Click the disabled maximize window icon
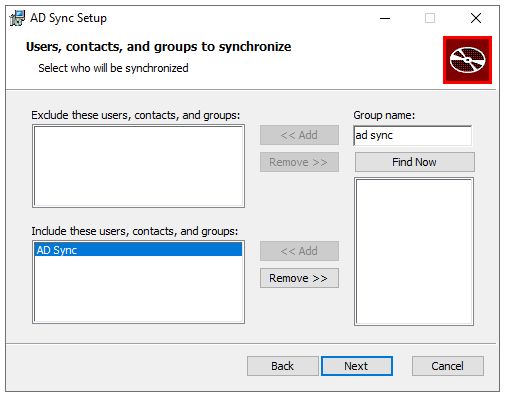 tap(430, 18)
